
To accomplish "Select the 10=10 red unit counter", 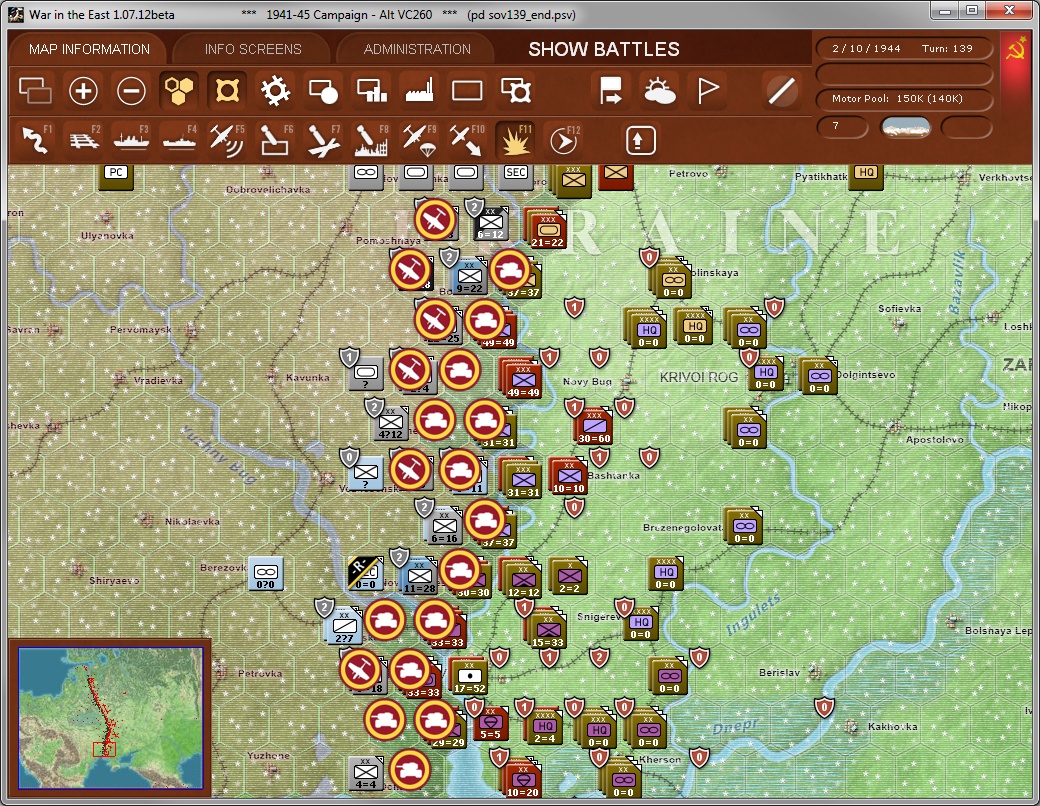I will (568, 476).
